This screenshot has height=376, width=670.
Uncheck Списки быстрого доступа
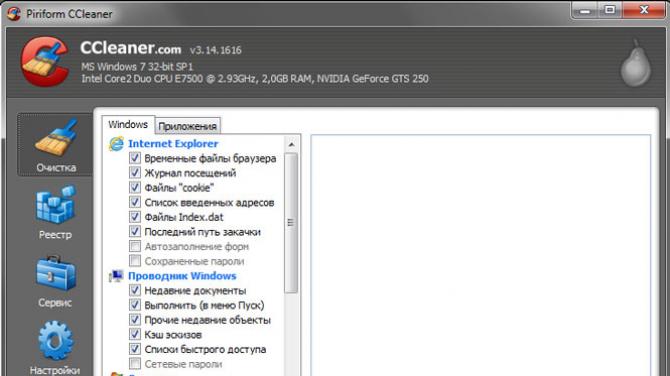click(x=135, y=350)
